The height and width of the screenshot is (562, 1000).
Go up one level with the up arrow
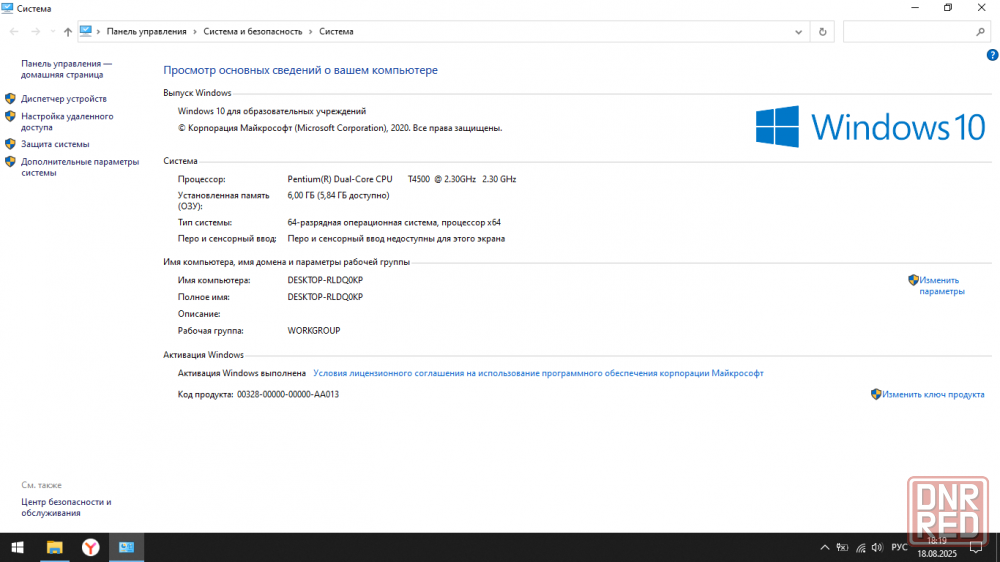(x=68, y=32)
